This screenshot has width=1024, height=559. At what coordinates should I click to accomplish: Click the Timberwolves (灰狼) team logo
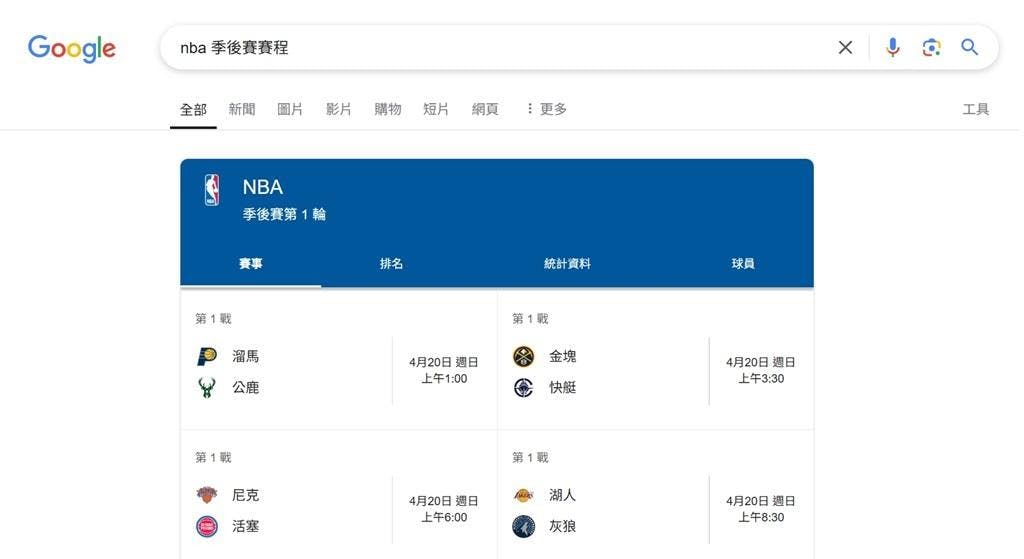[x=524, y=526]
